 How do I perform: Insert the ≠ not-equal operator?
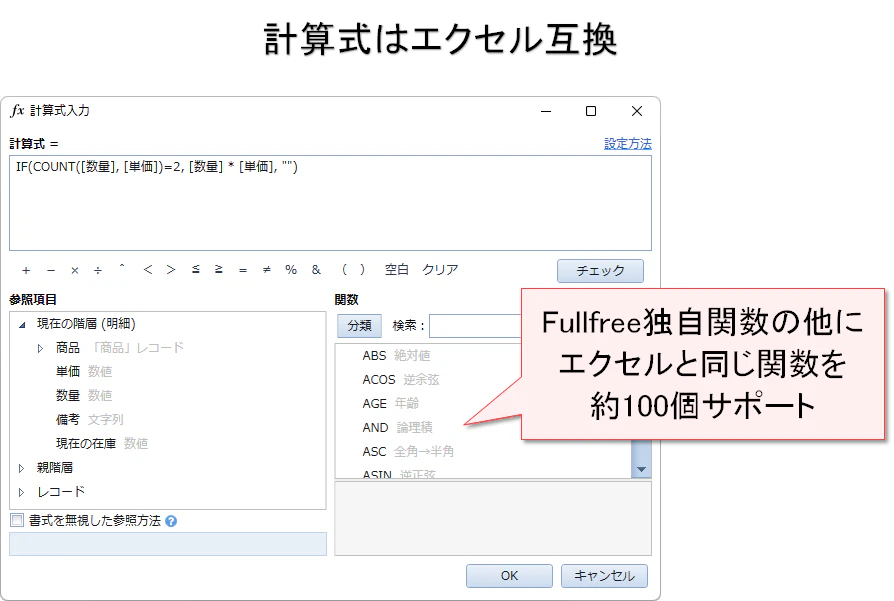pyautogui.click(x=265, y=270)
